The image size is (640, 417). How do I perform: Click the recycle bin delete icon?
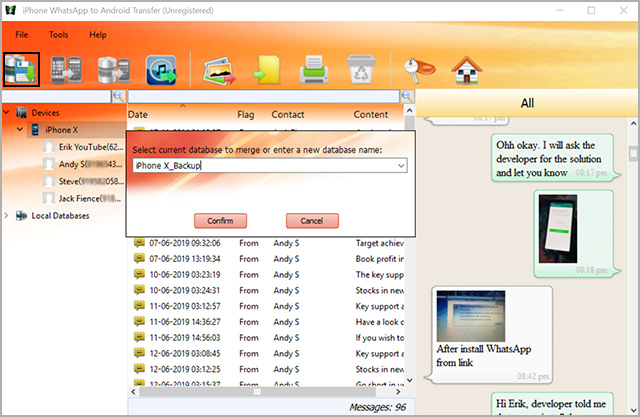click(x=358, y=71)
